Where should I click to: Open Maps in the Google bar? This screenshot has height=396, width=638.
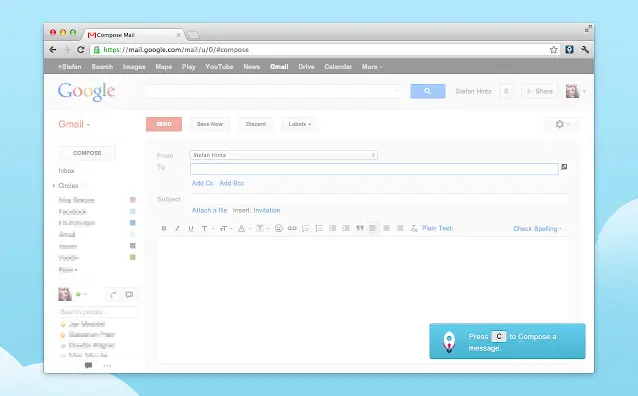(164, 67)
